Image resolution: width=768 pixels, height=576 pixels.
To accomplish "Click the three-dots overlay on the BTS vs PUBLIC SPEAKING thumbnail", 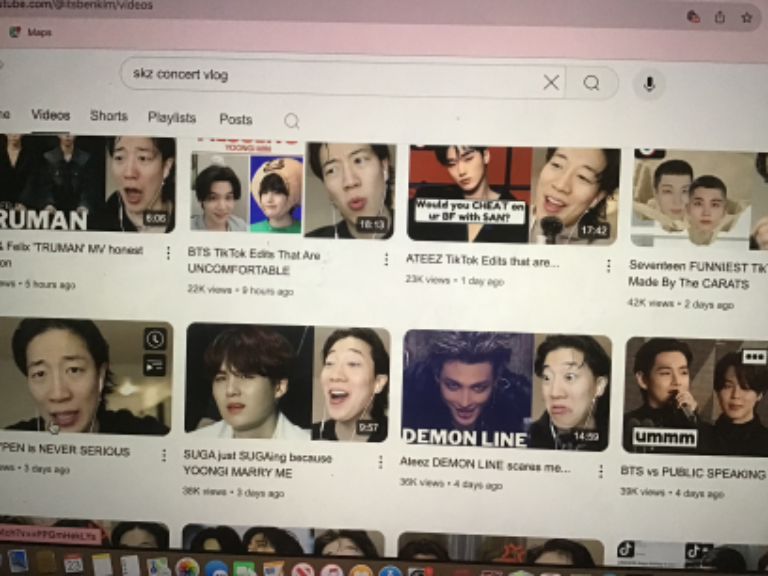I will (754, 357).
